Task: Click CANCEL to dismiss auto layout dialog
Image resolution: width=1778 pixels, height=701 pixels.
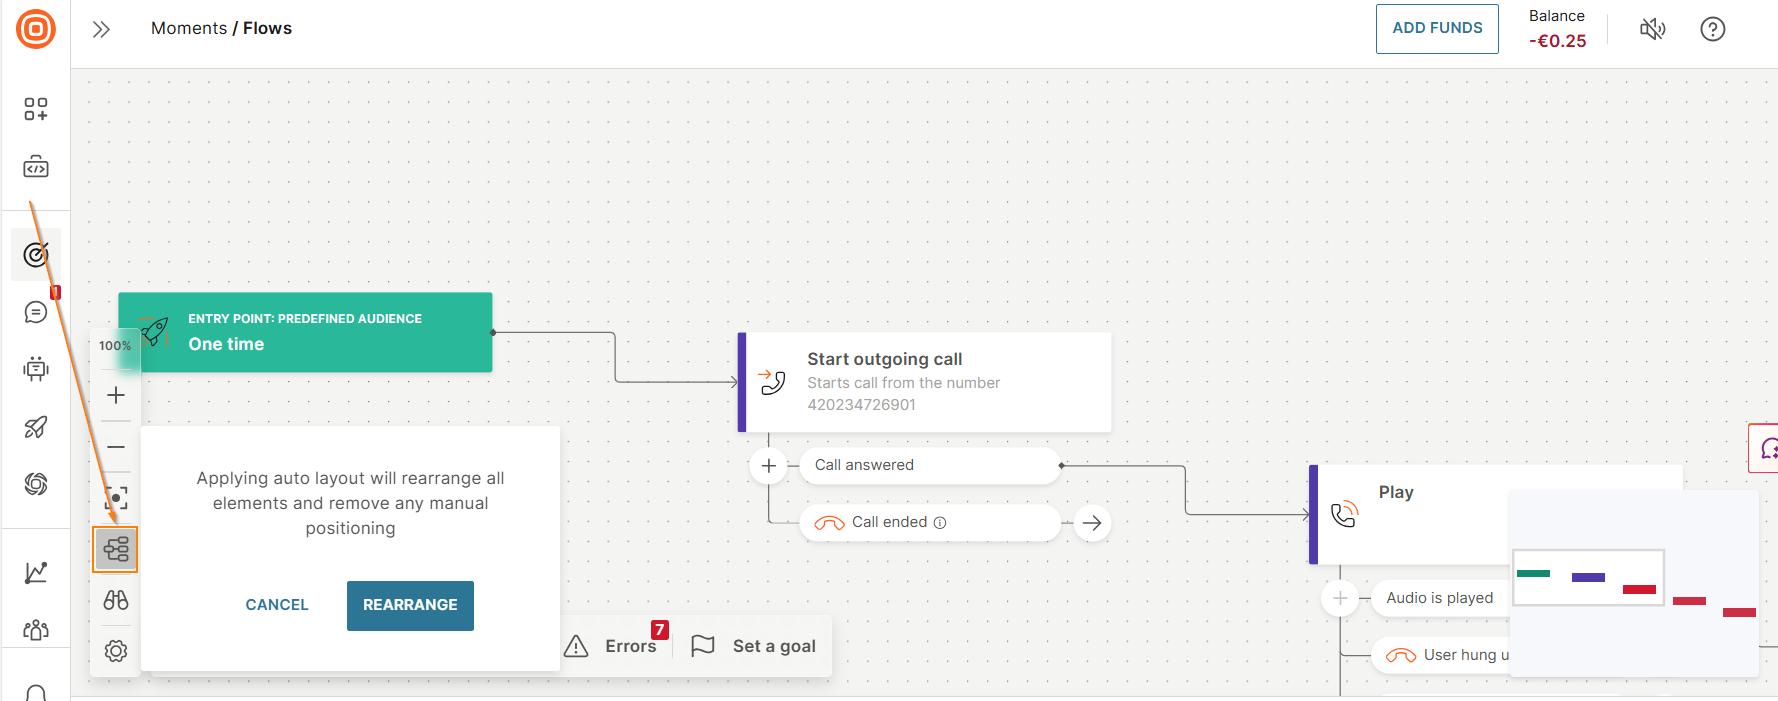Action: pos(277,604)
